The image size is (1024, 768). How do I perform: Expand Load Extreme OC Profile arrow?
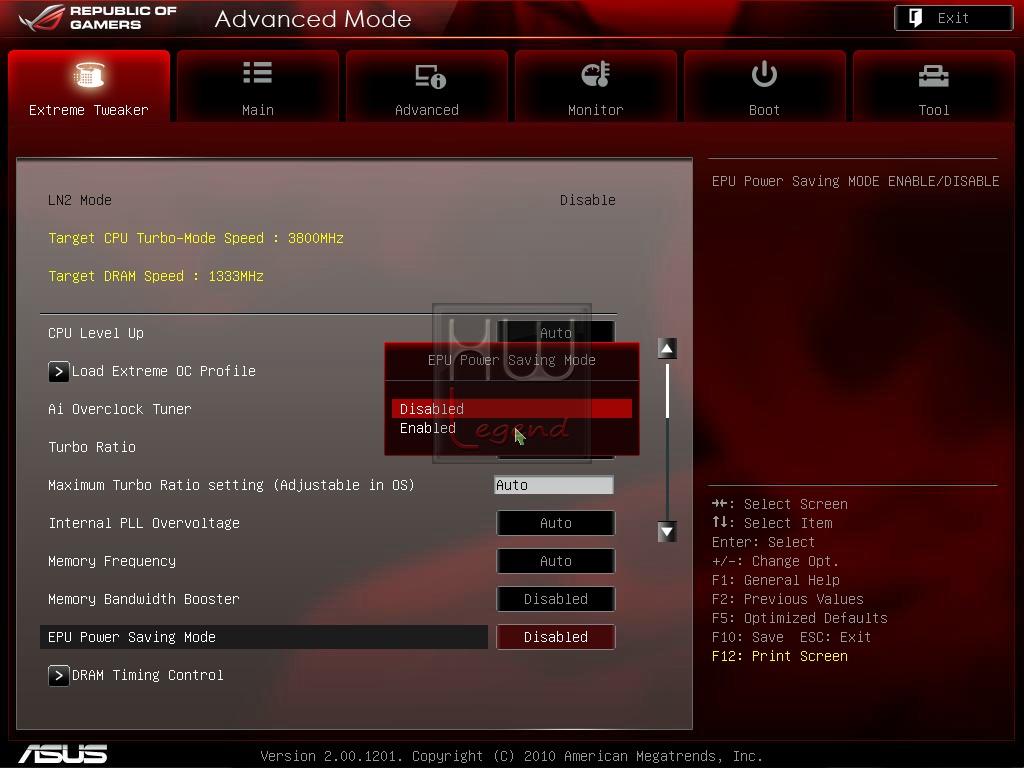(58, 372)
